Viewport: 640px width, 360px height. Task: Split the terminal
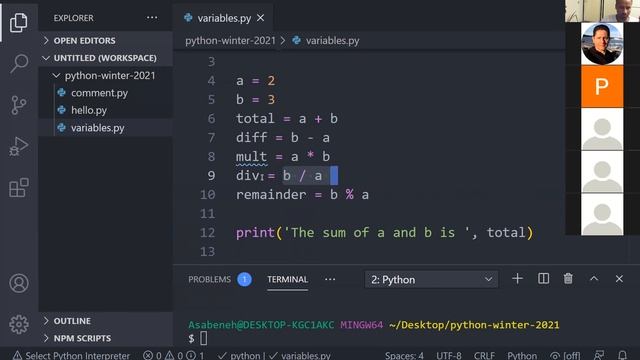pos(543,279)
